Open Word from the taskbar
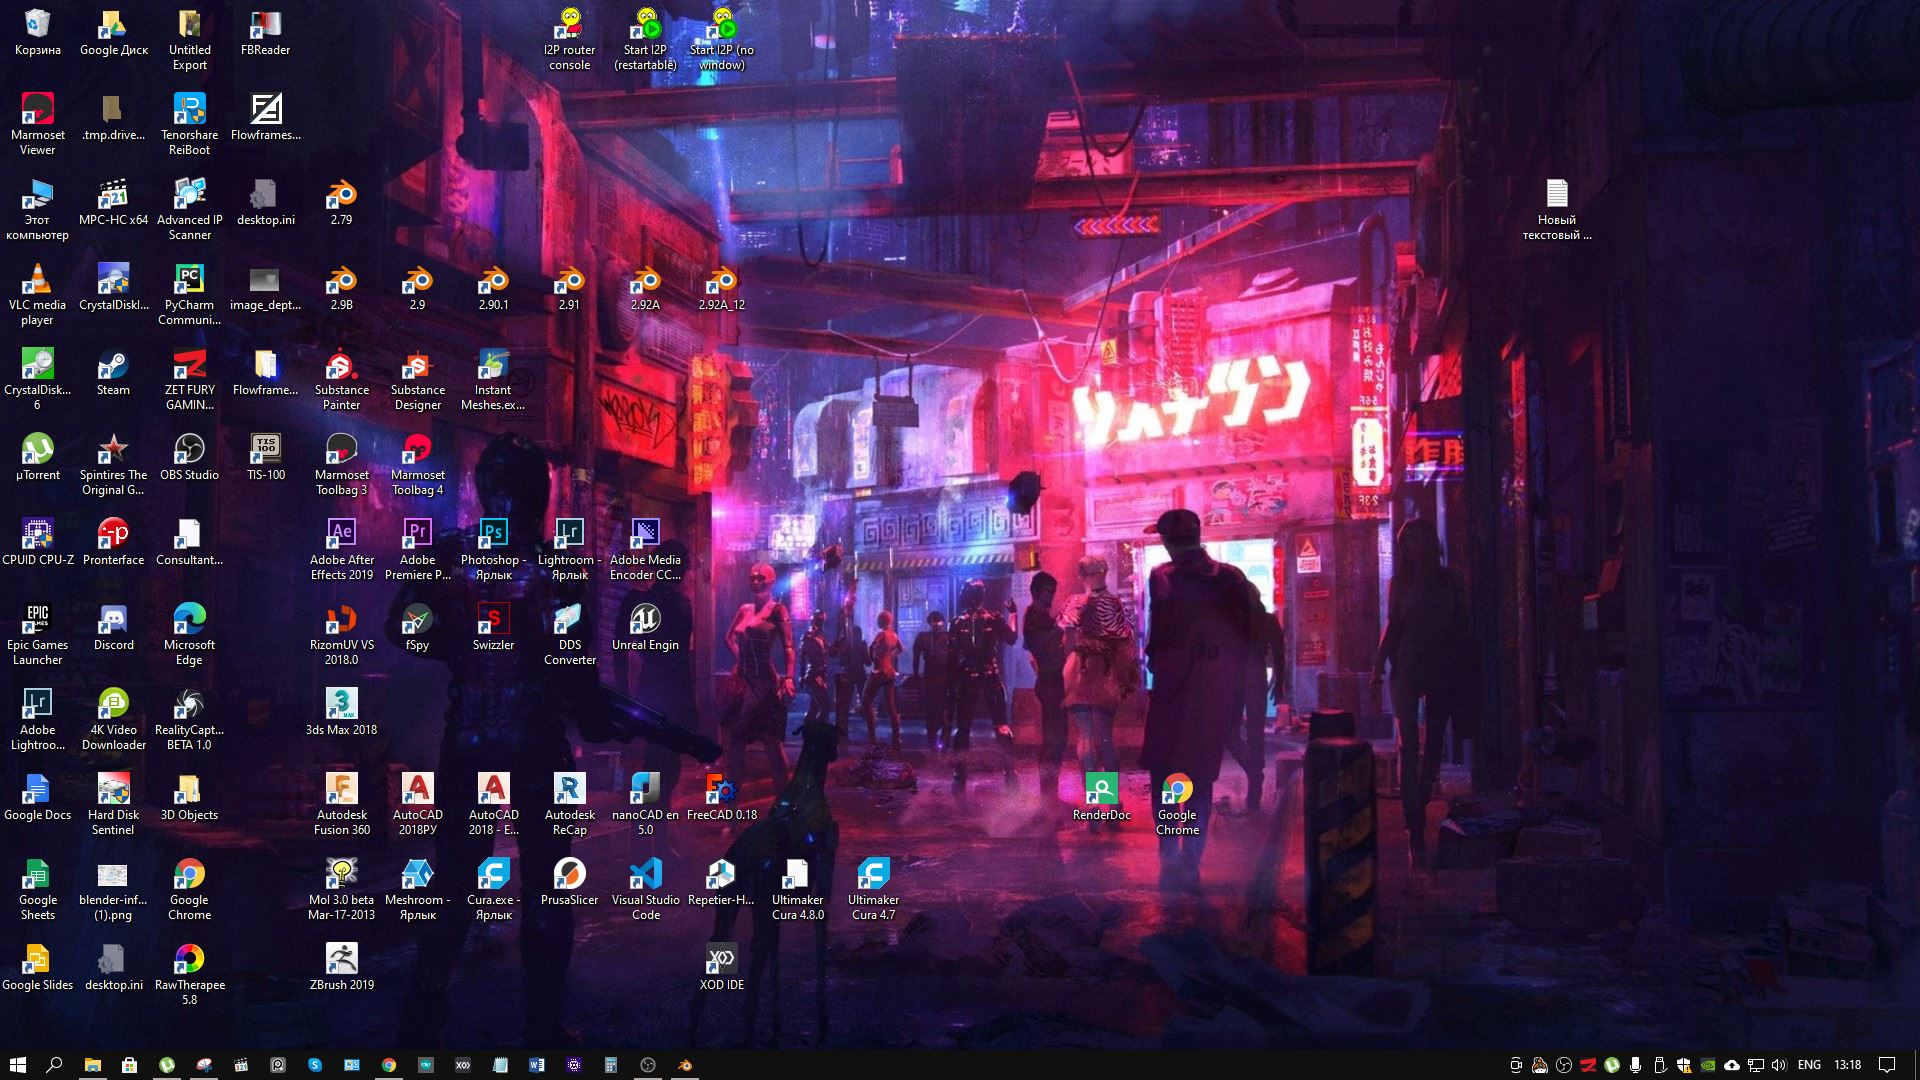The height and width of the screenshot is (1080, 1920). tap(537, 1065)
